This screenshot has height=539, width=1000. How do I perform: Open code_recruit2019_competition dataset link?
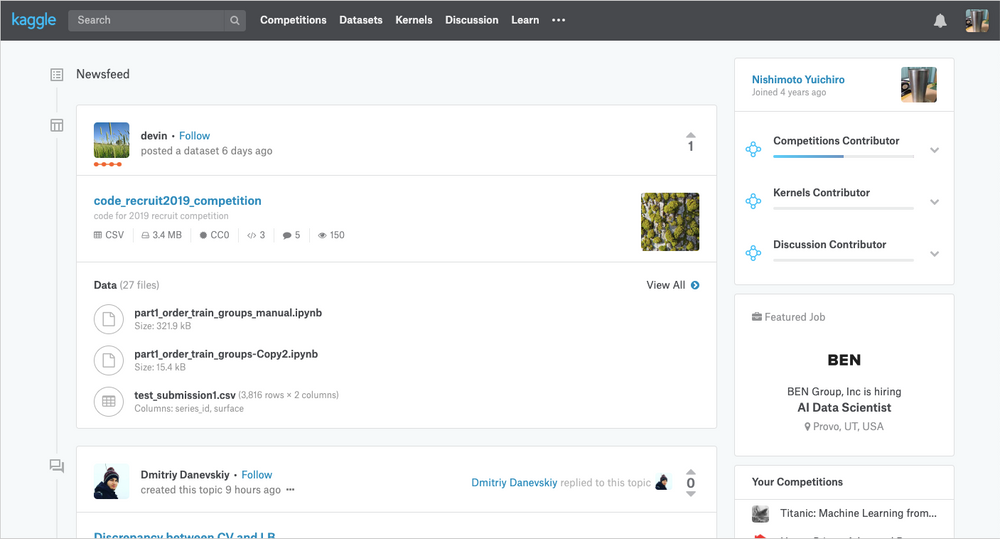[177, 200]
